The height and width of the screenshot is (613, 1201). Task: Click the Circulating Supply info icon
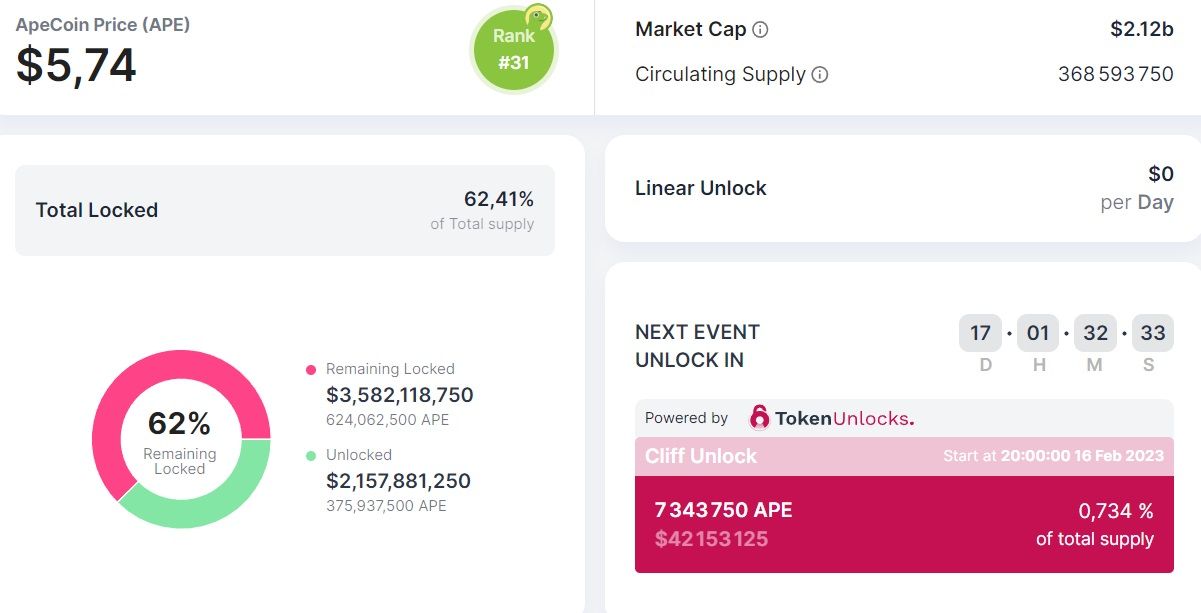point(820,75)
